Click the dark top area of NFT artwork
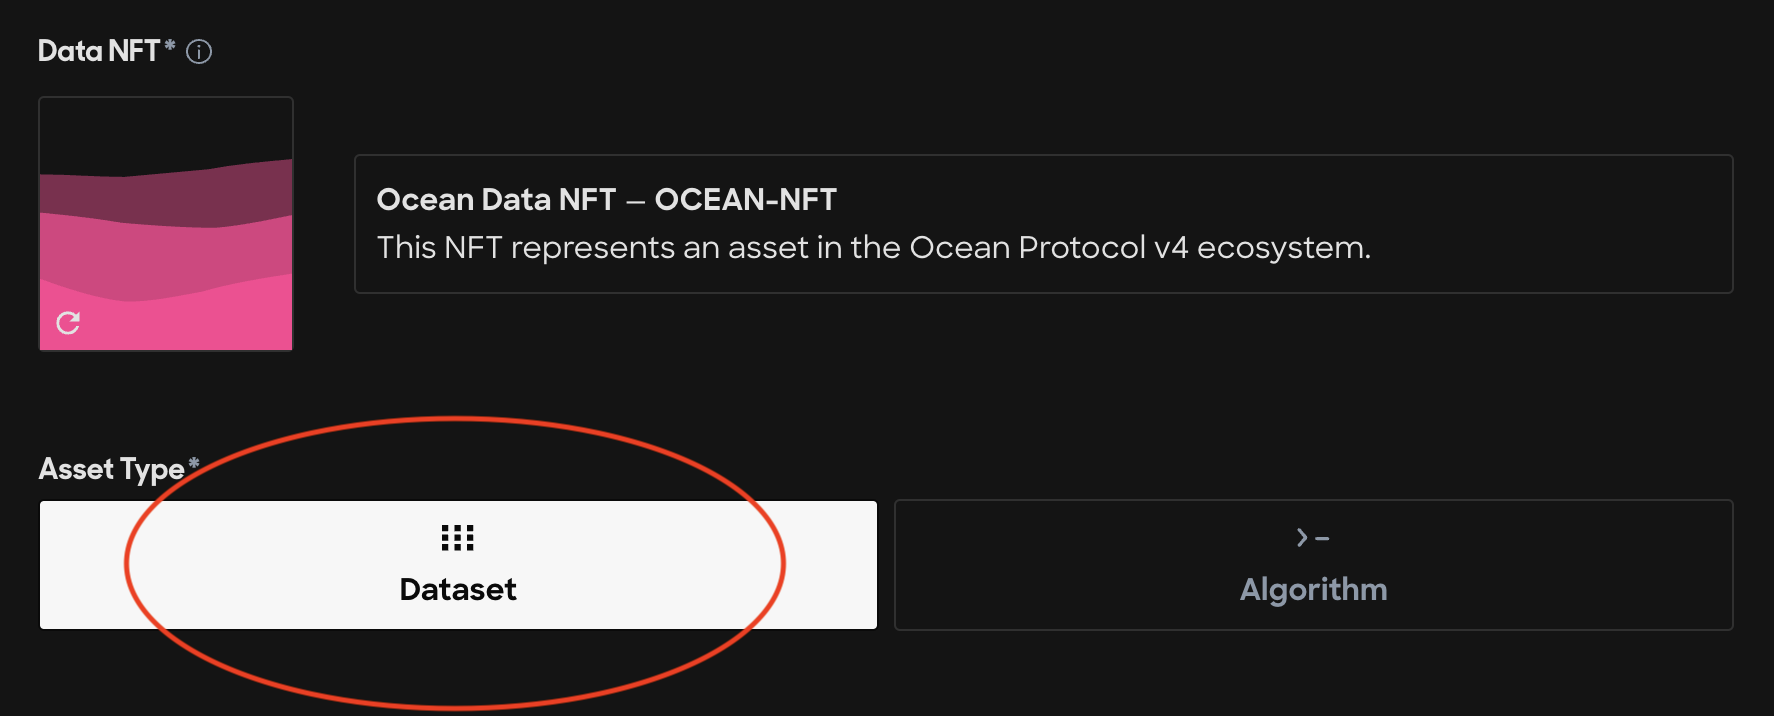Screen dimensions: 1774x716 click(x=166, y=132)
